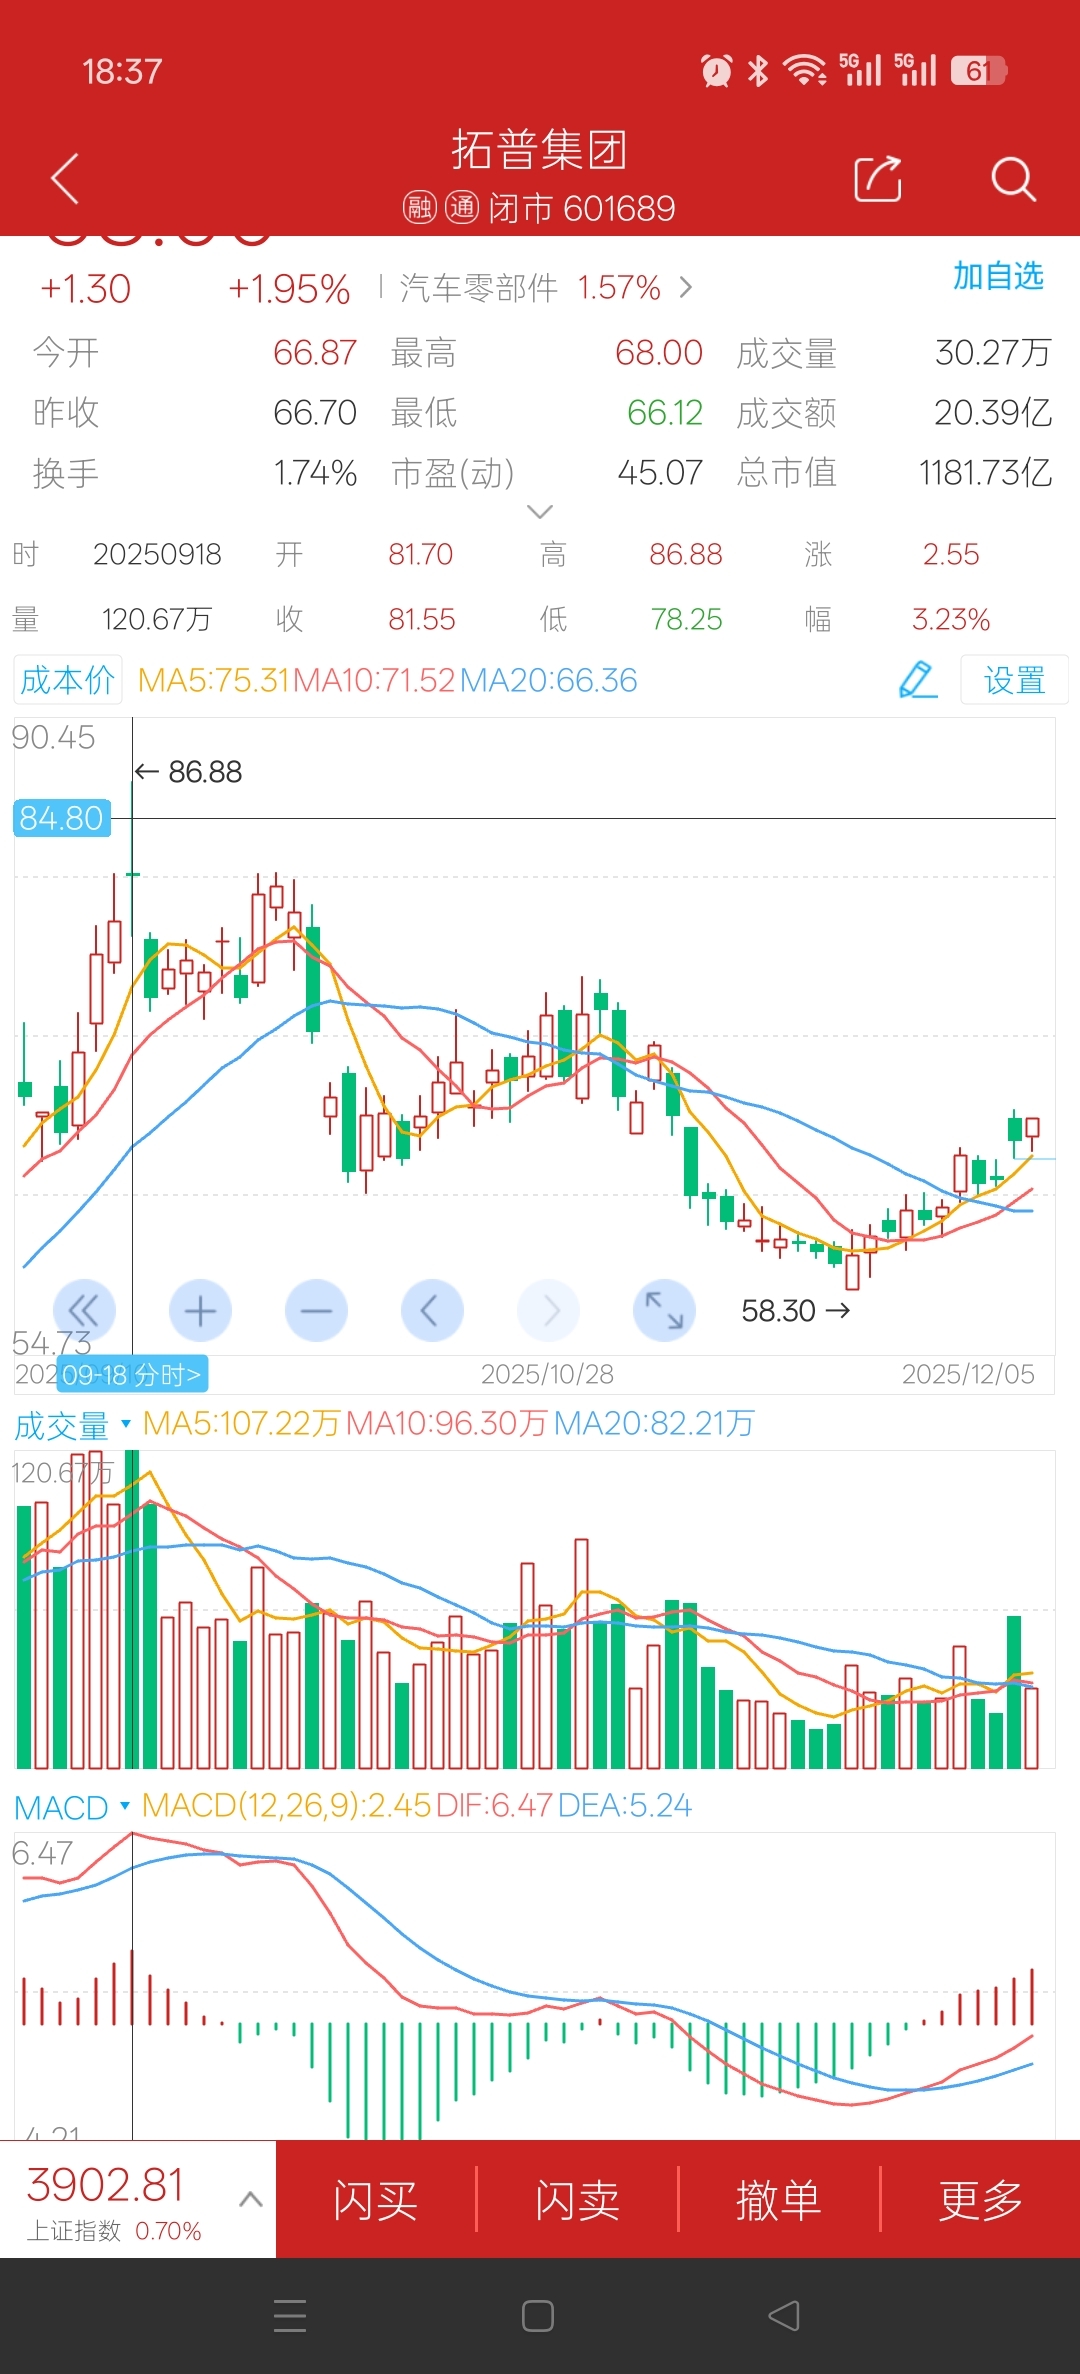
Task: Add stock via 加自选
Action: 998,276
